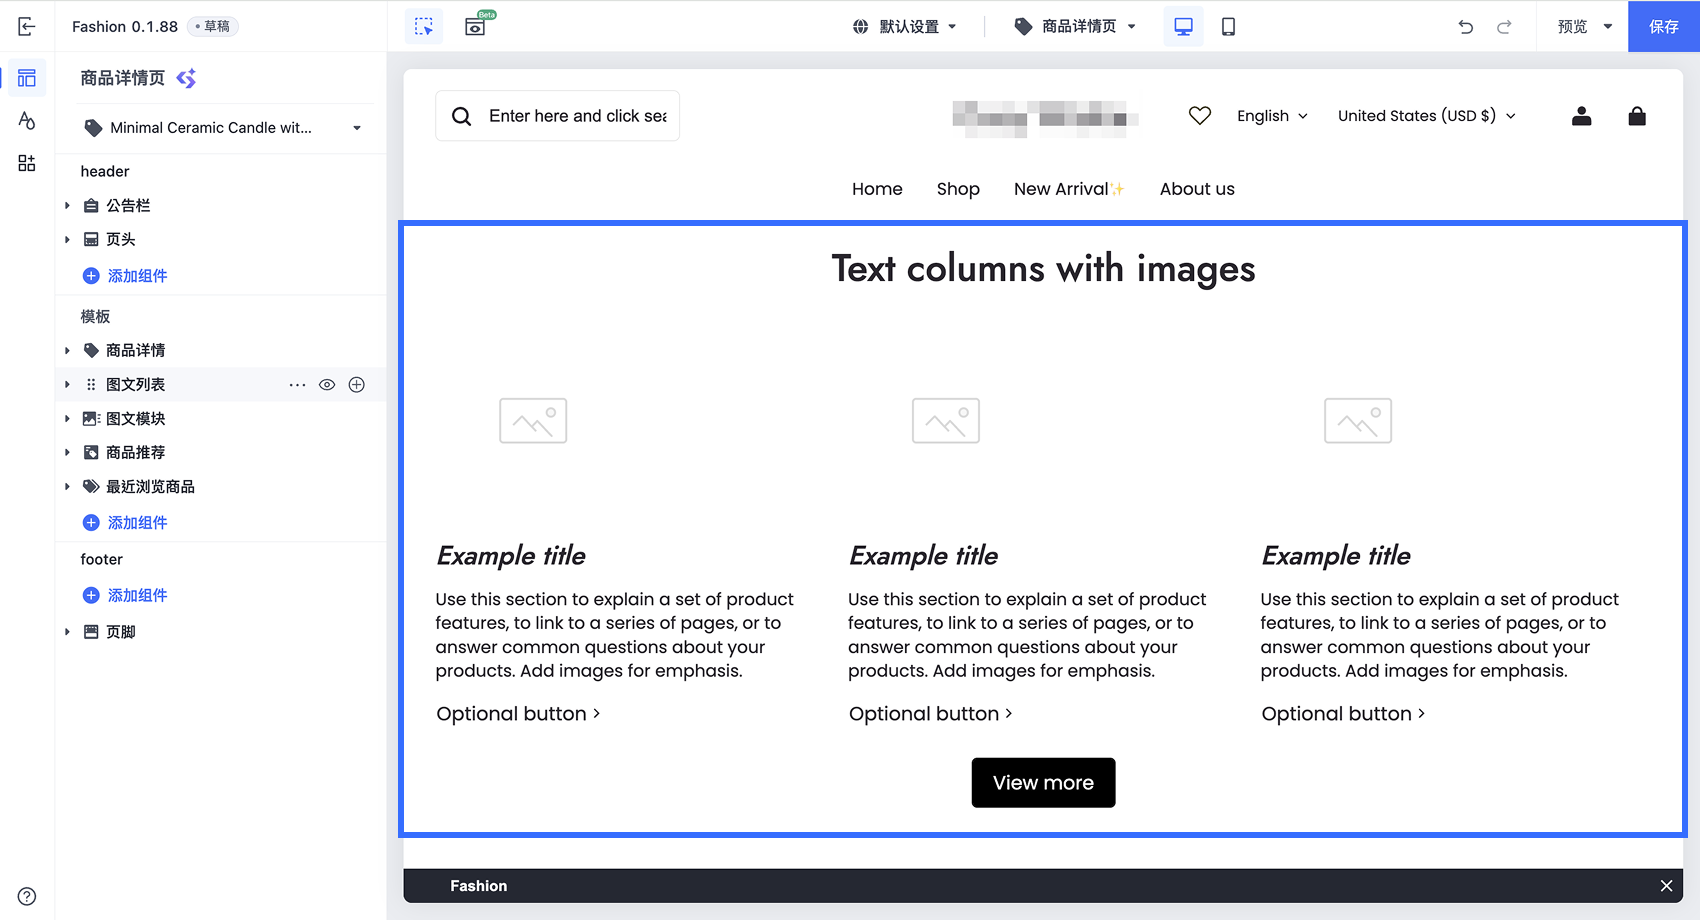
Task: Expand the 商品推荐 tree item
Action: 67,453
